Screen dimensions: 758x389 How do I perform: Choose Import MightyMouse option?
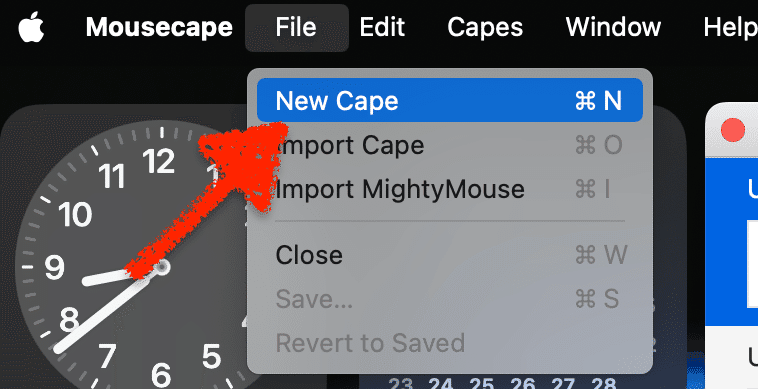[x=450, y=189]
